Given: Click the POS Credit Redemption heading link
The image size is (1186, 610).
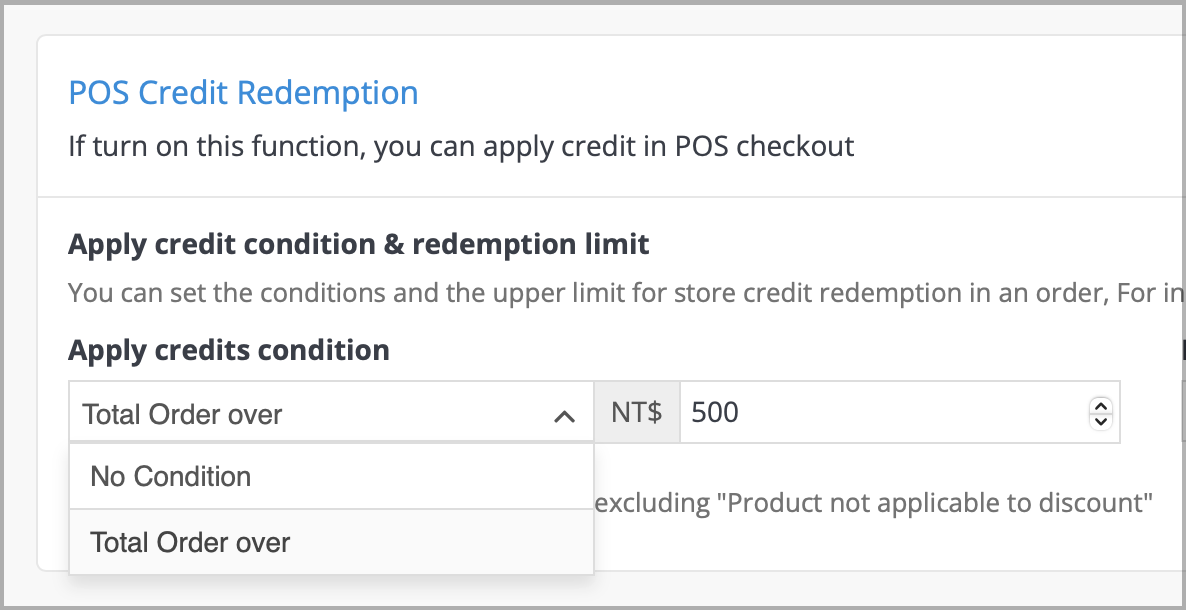Looking at the screenshot, I should pyautogui.click(x=242, y=92).
